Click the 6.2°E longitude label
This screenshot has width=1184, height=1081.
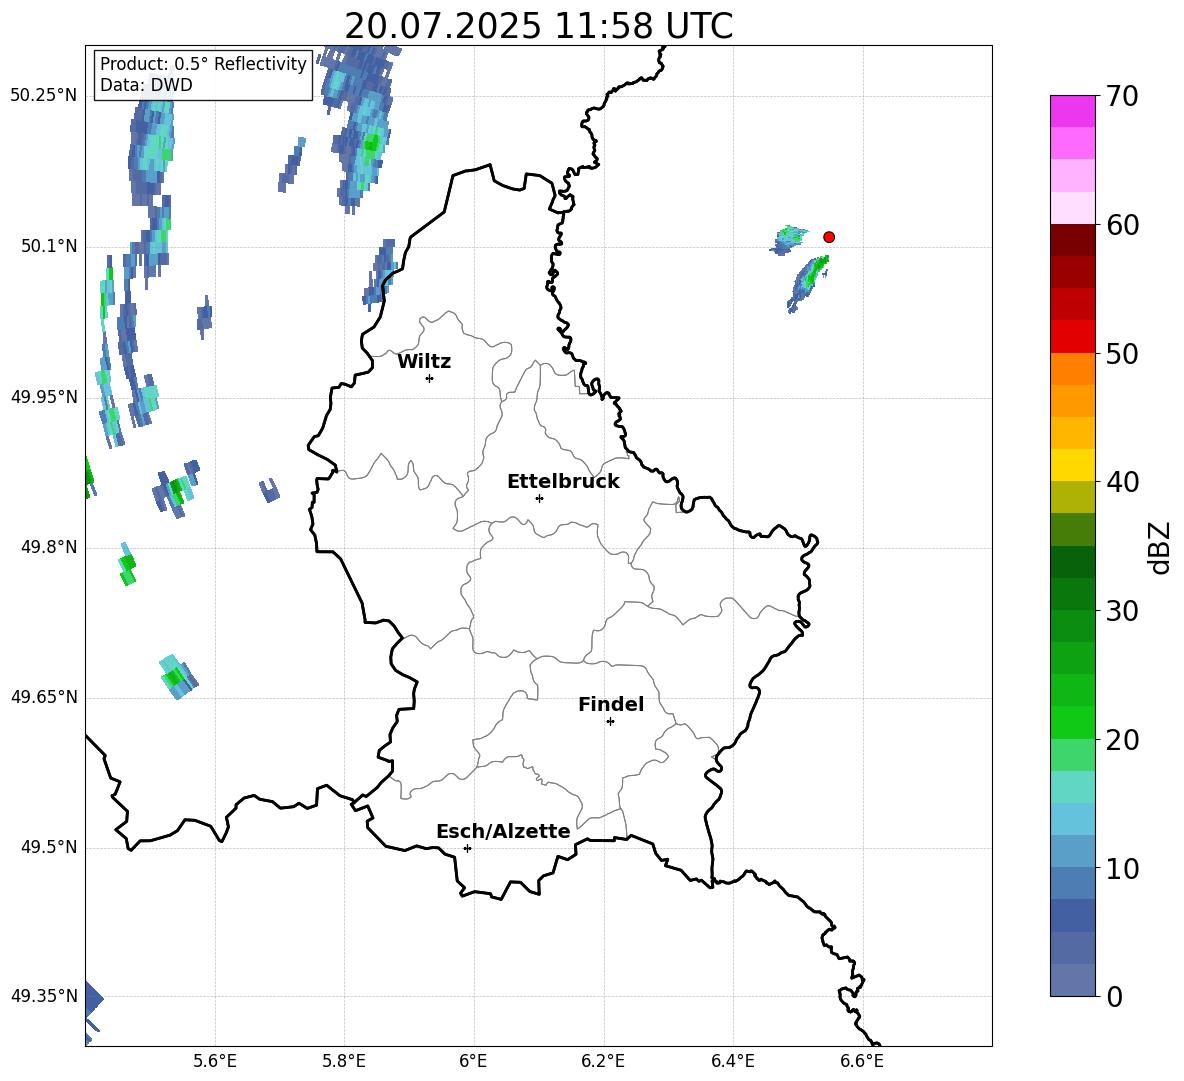point(603,1061)
